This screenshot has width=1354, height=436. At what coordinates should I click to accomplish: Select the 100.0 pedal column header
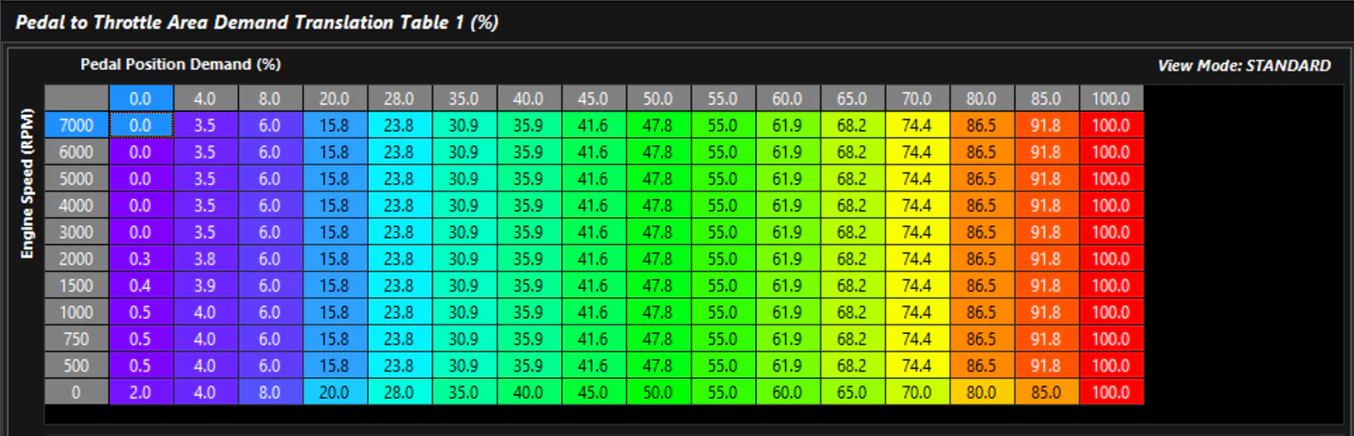(1111, 99)
